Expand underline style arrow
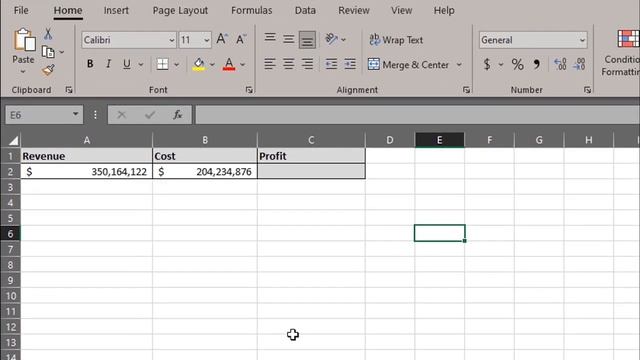The height and width of the screenshot is (360, 640). click(140, 64)
